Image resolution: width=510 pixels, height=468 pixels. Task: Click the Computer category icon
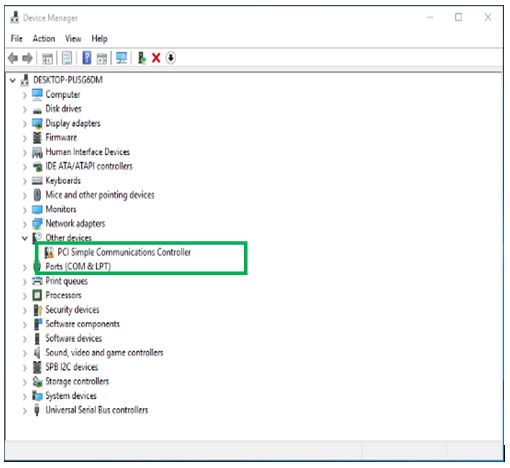pyautogui.click(x=37, y=95)
